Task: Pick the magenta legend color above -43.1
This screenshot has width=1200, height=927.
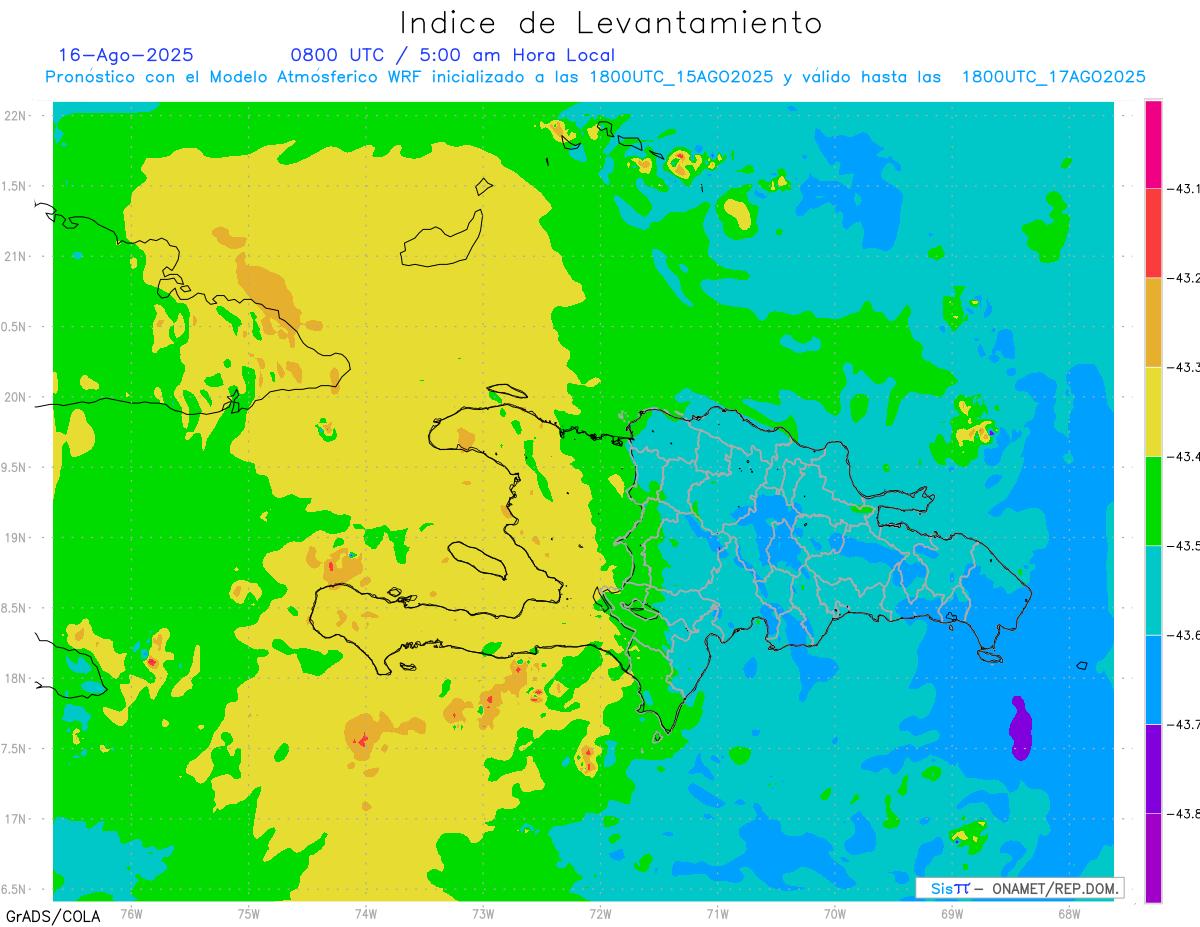Action: [x=1153, y=144]
